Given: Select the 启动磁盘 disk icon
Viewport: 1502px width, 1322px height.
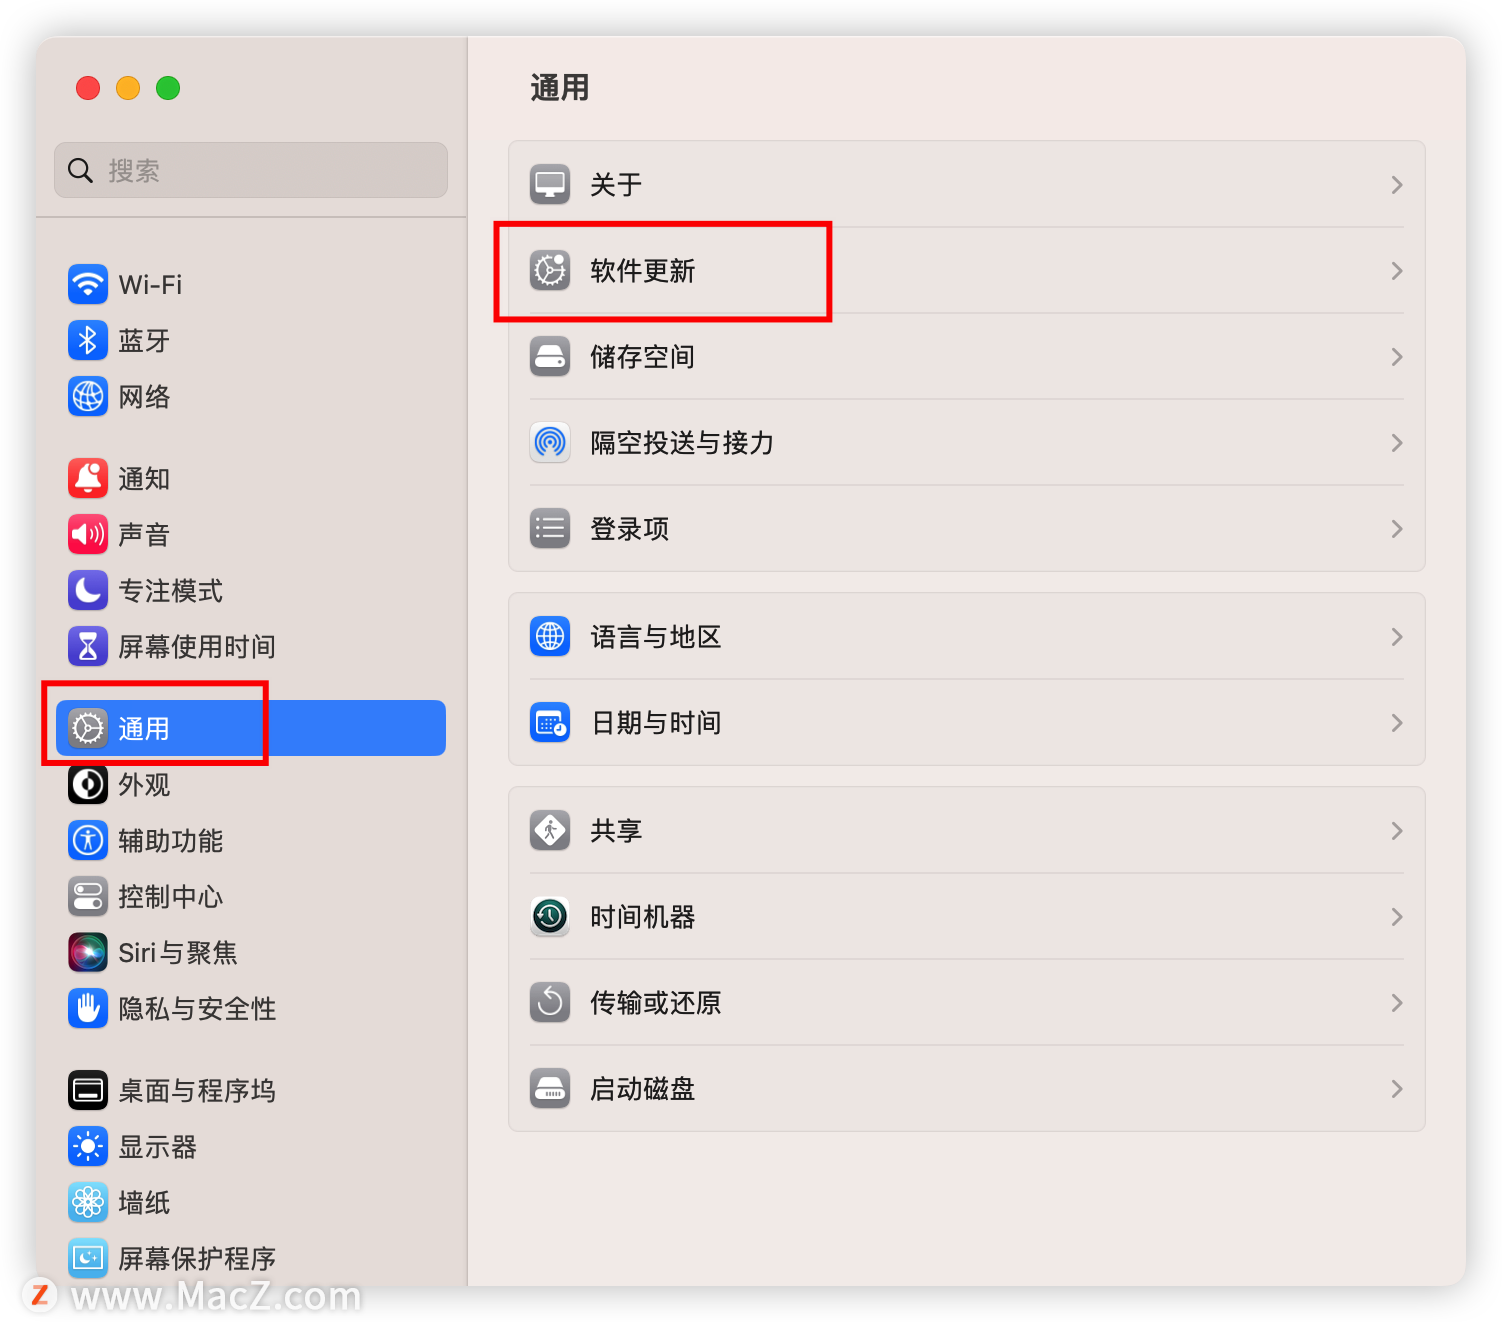Looking at the screenshot, I should tap(550, 1088).
